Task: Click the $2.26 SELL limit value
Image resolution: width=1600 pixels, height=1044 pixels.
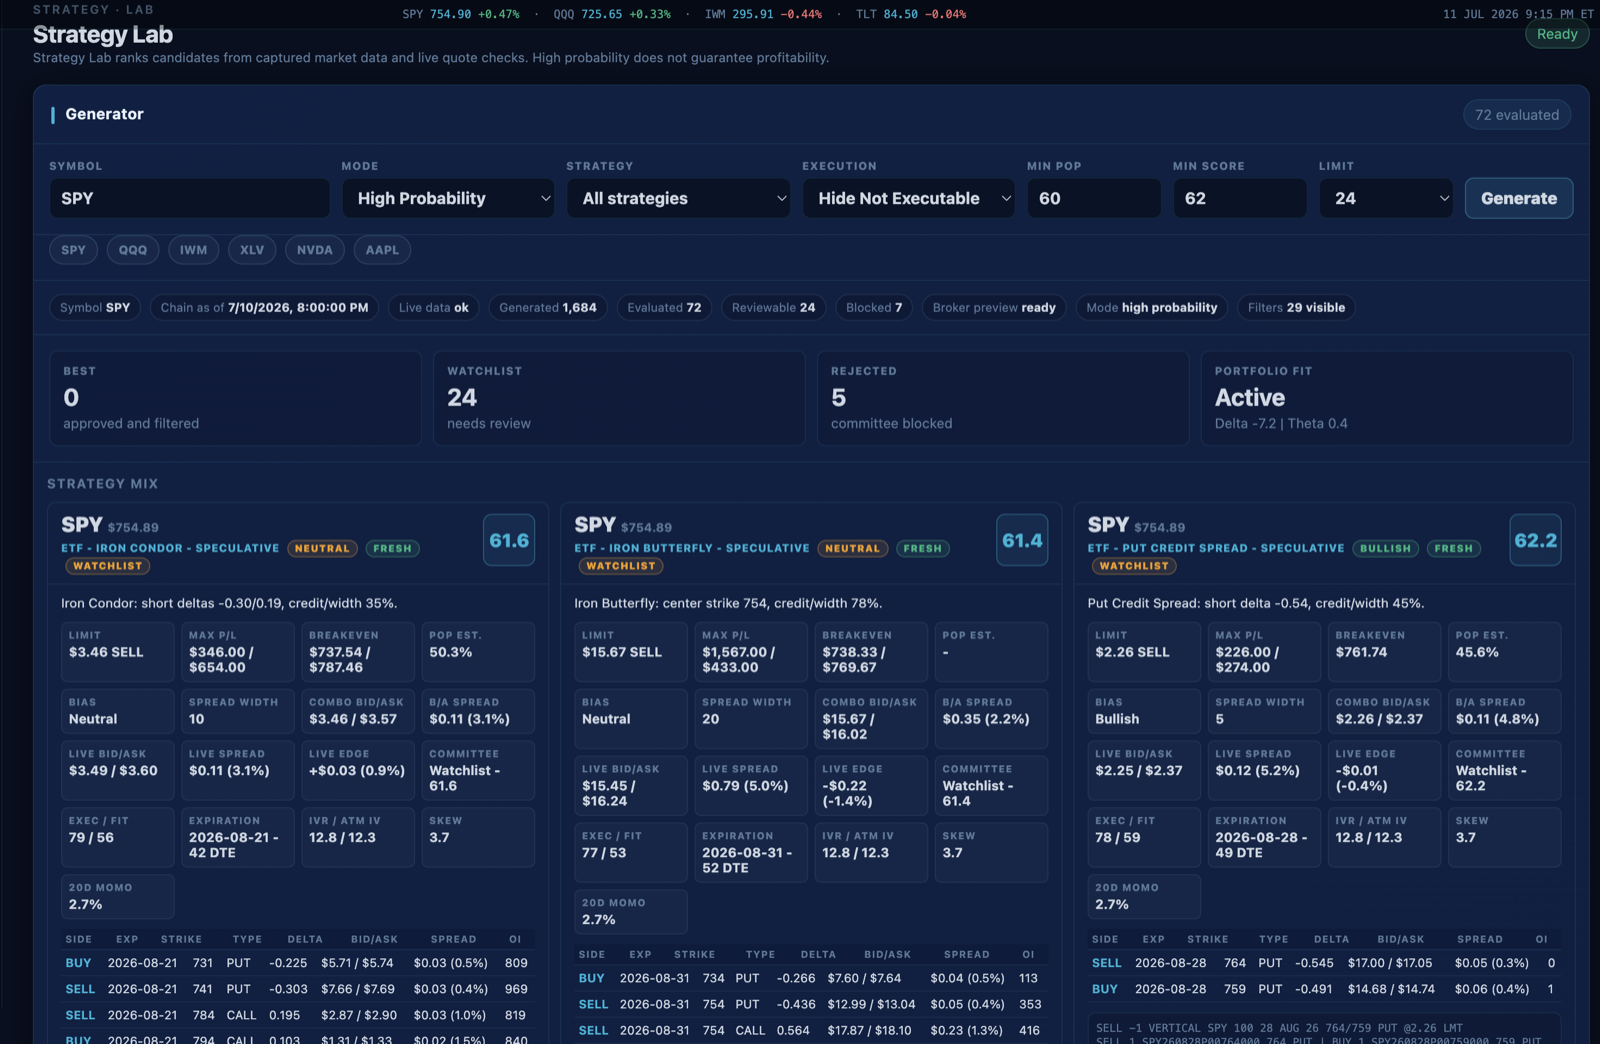Action: click(x=1132, y=652)
